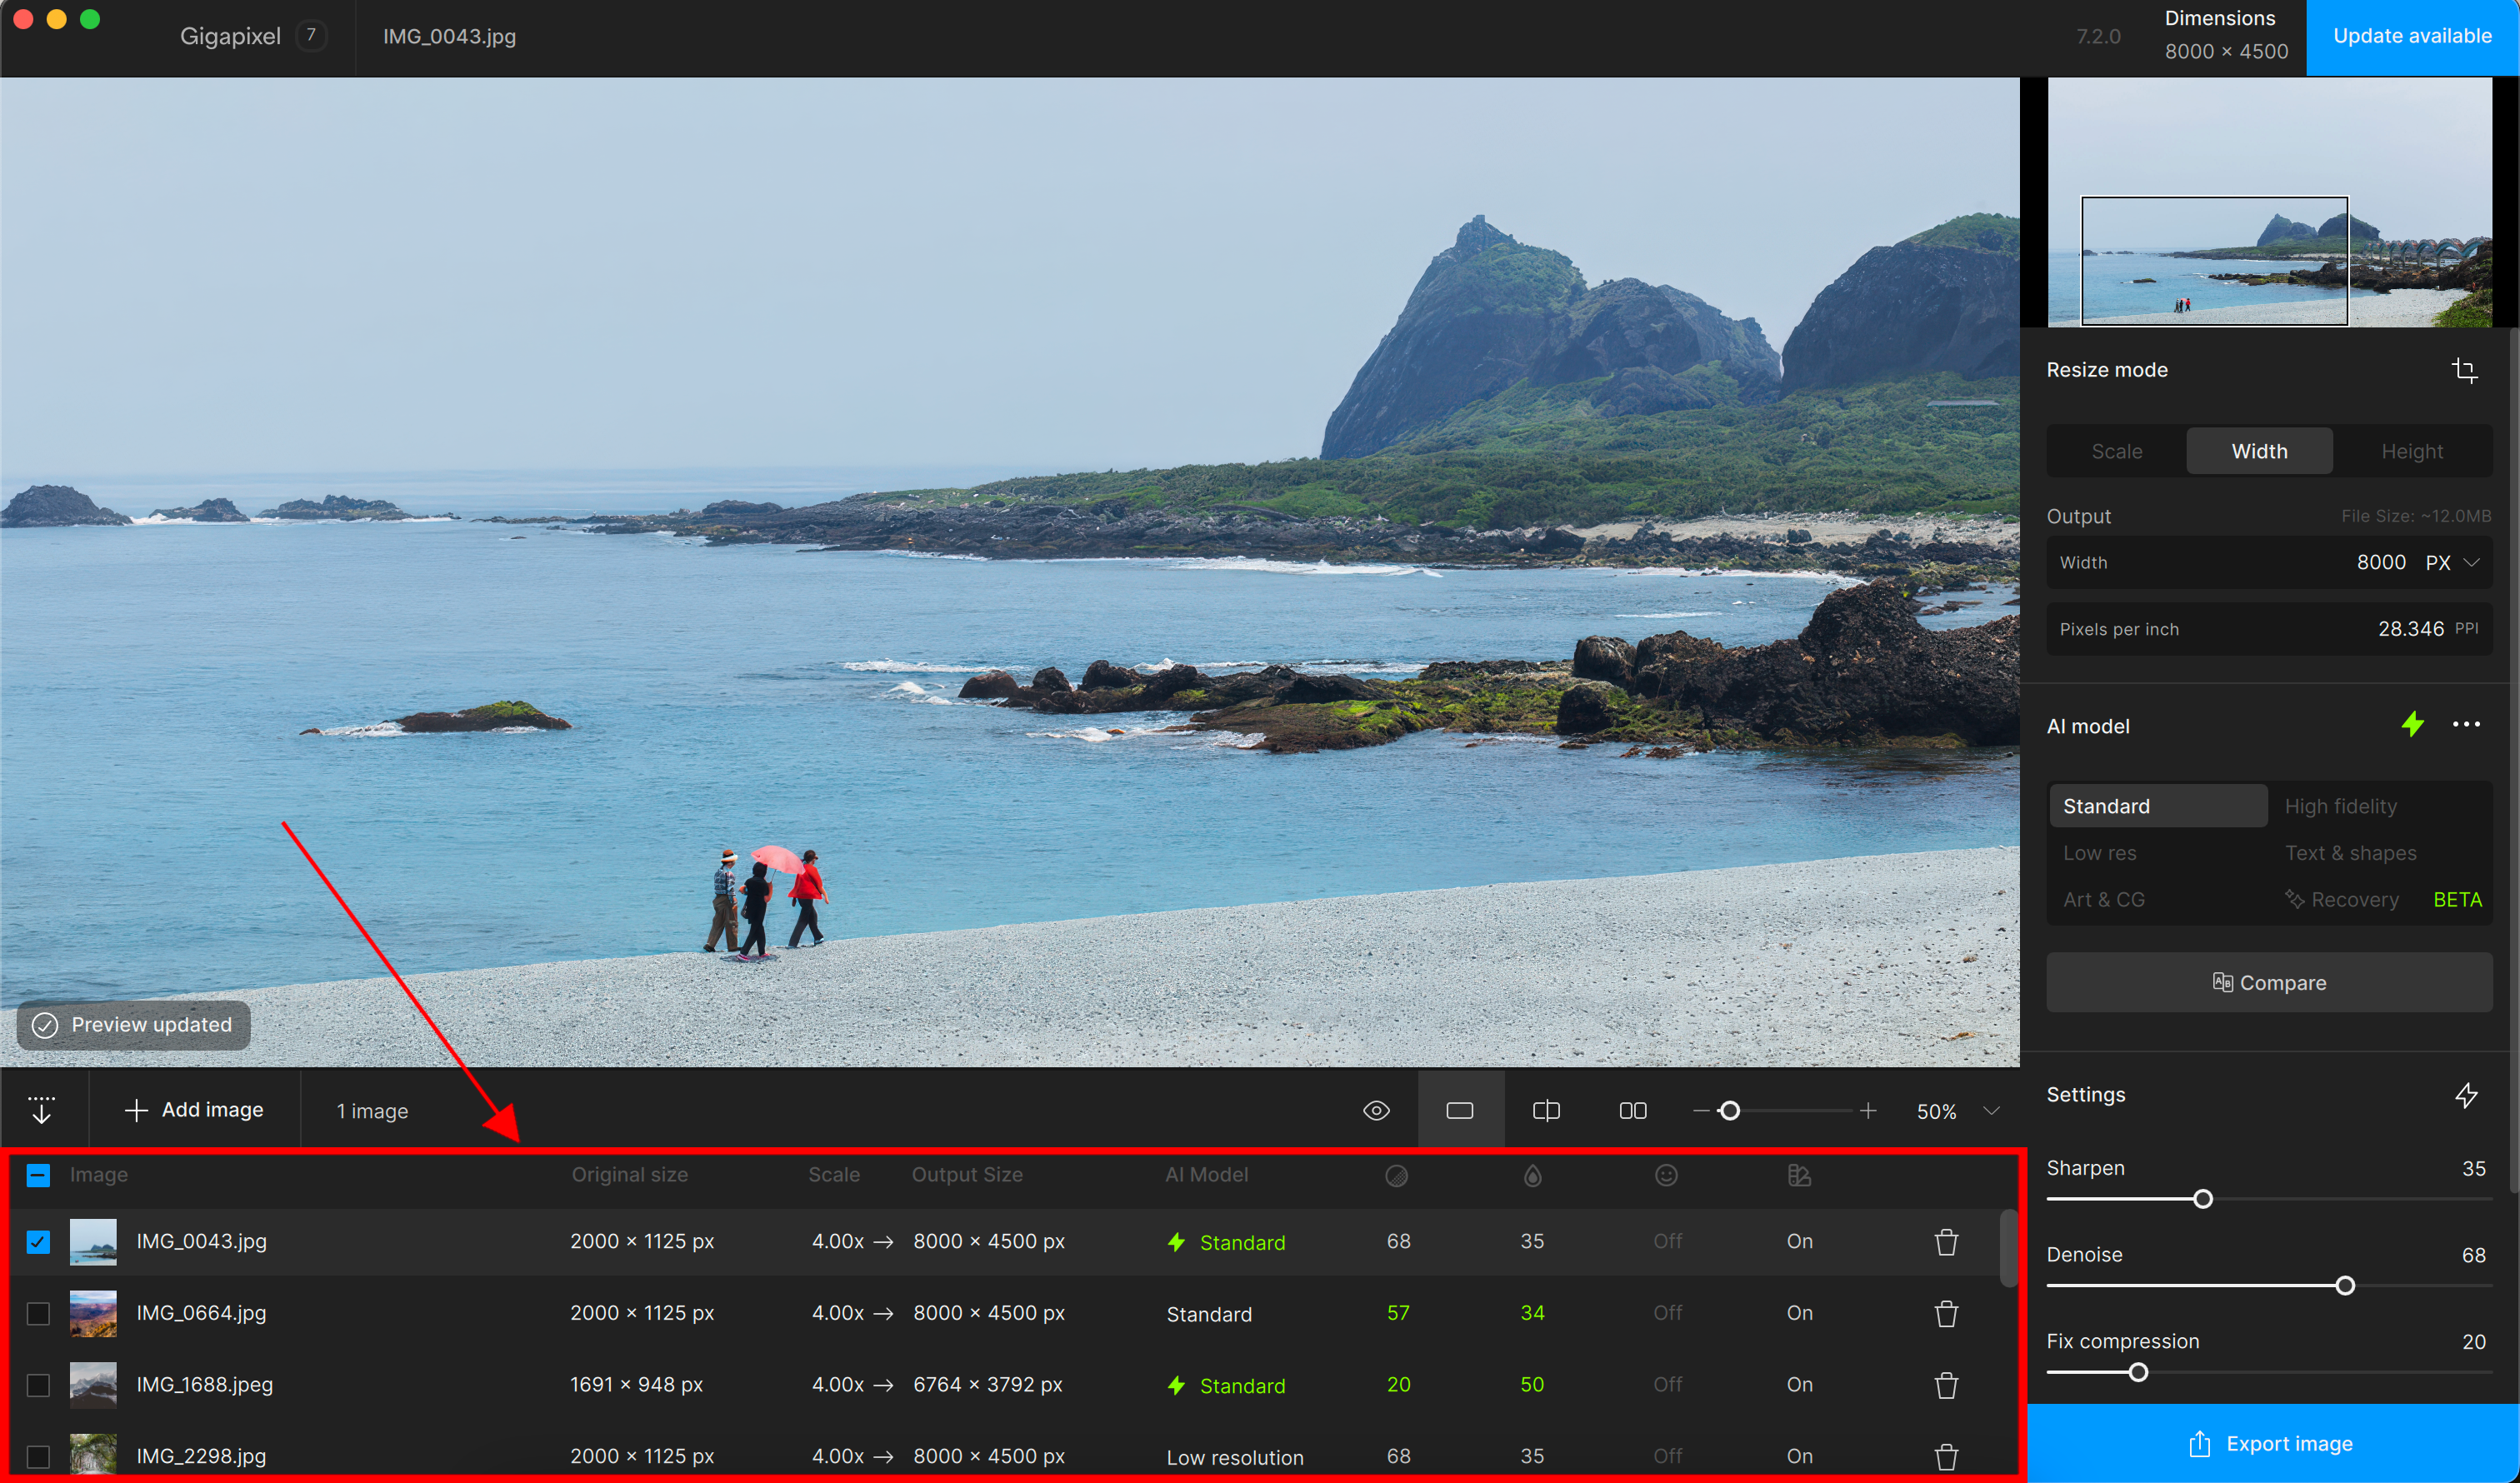
Task: Delete IMG_1688.jpeg with trash icon
Action: point(1946,1385)
